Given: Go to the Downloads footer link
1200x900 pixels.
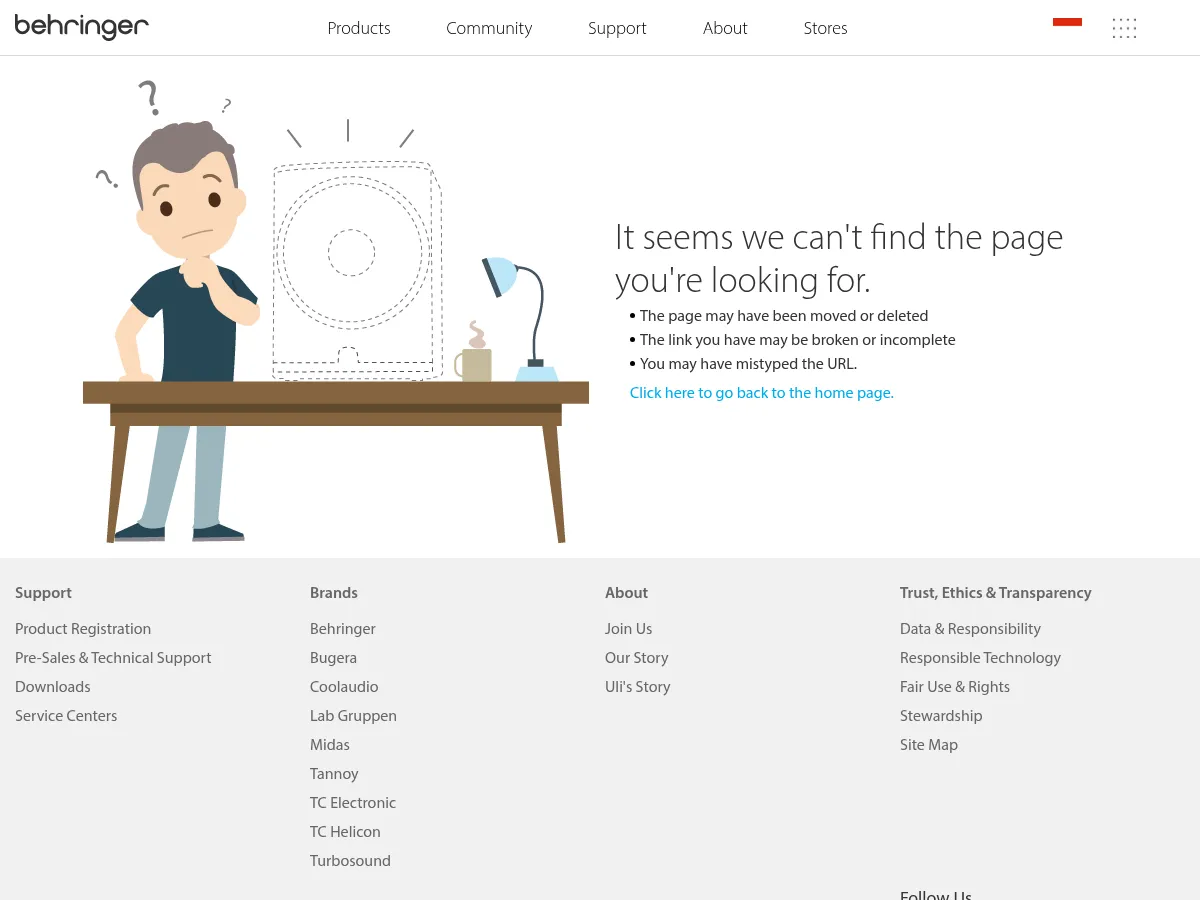Looking at the screenshot, I should (x=53, y=687).
